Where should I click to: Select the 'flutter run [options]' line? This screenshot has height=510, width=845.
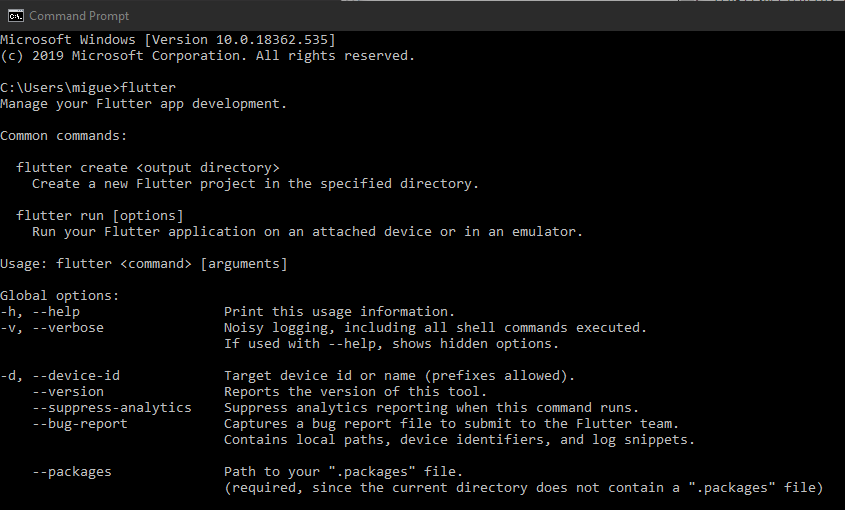100,216
